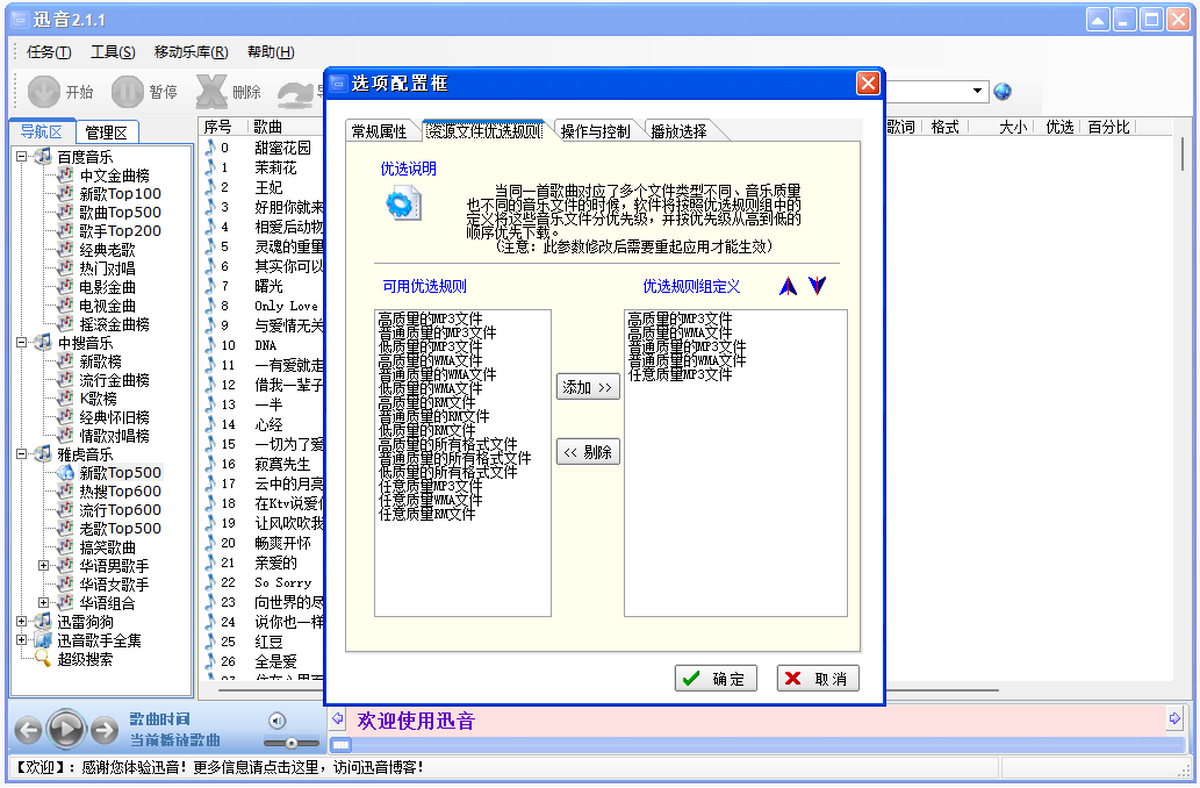This screenshot has width=1200, height=788.
Task: Click the 超级搜索 magnifier icon
Action: (42, 659)
